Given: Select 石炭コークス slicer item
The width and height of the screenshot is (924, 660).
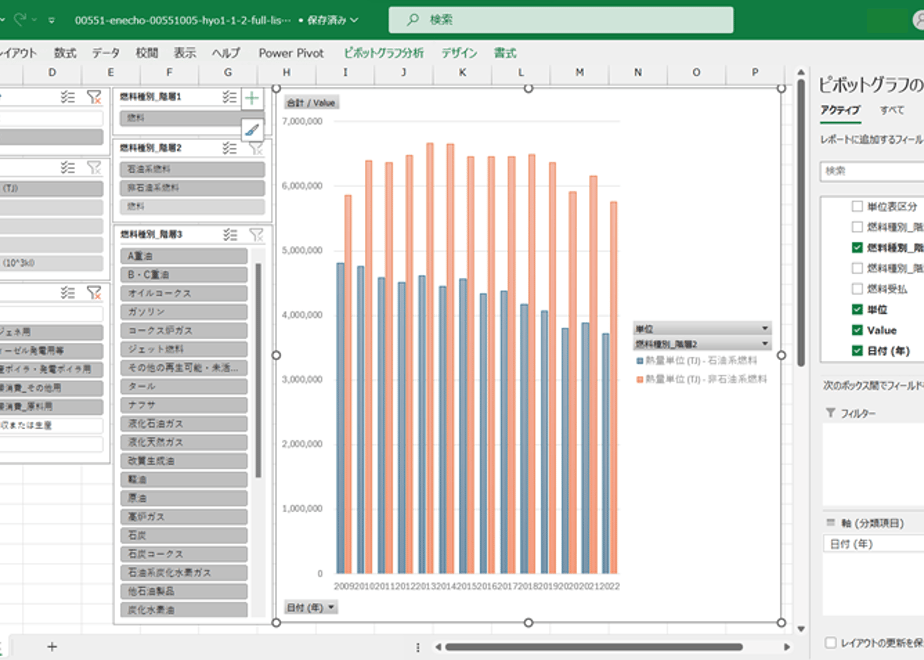Looking at the screenshot, I should (x=184, y=554).
